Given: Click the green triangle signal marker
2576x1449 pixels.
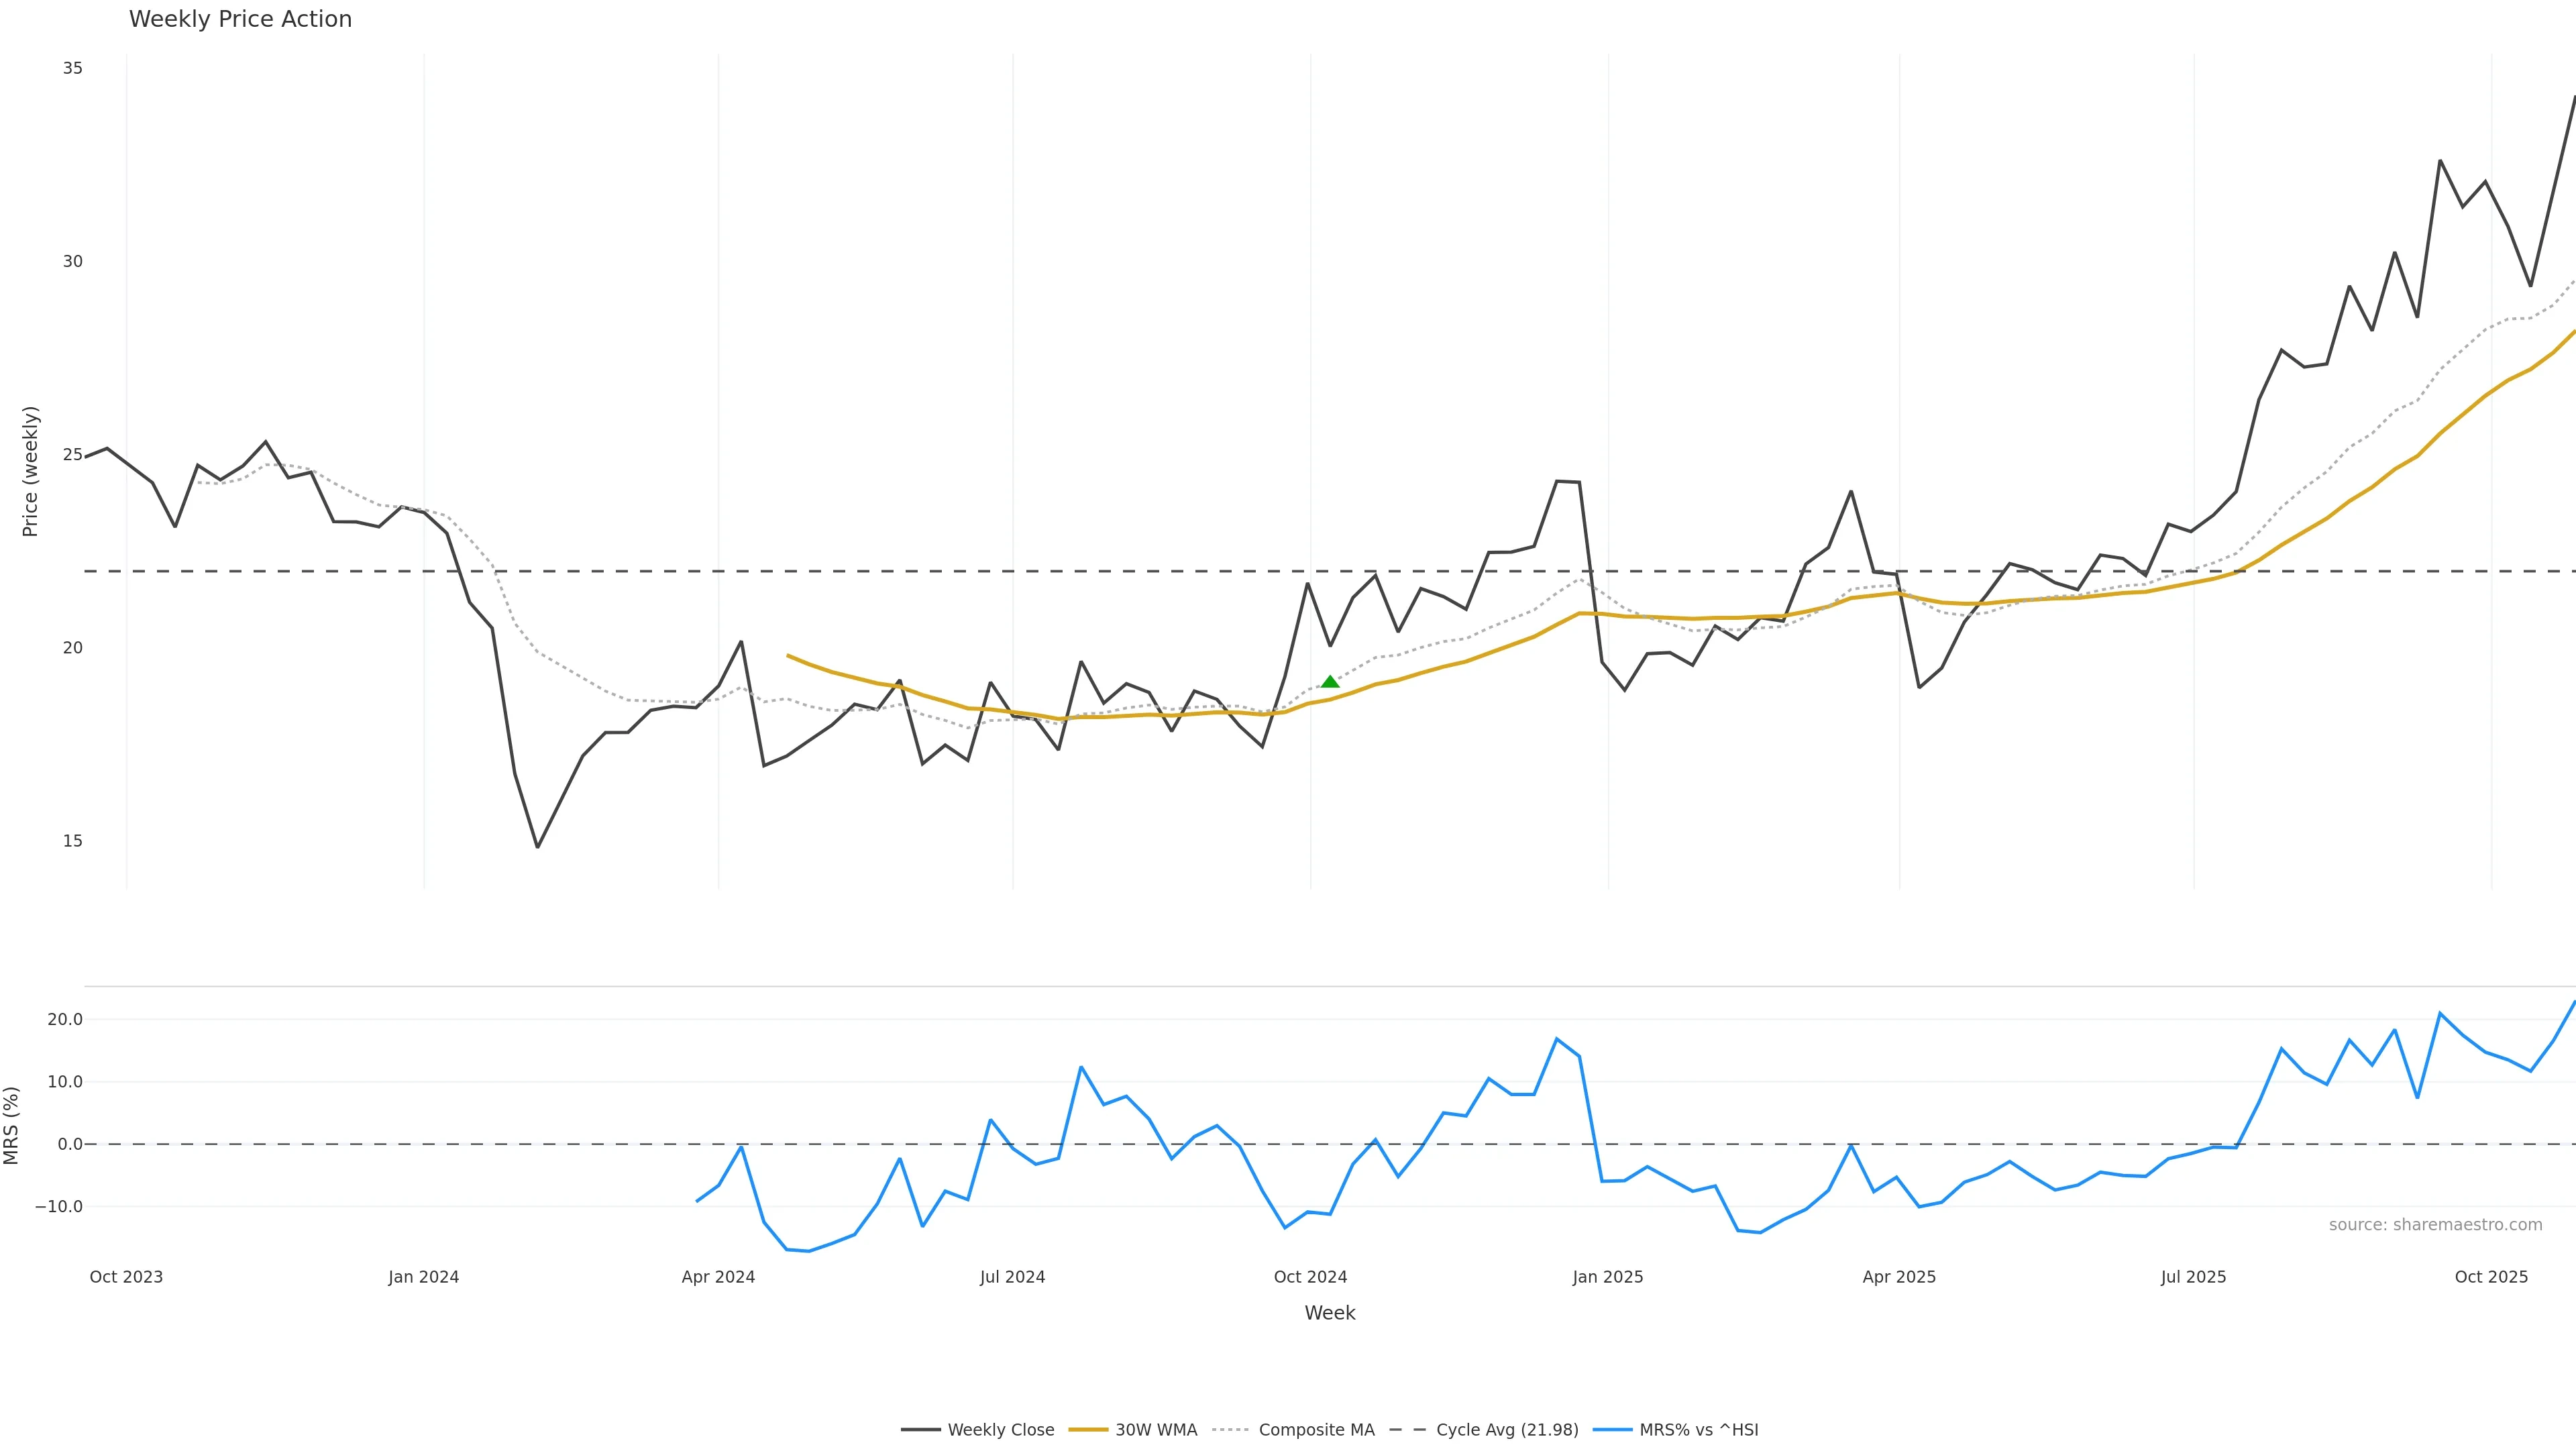Looking at the screenshot, I should click(x=1330, y=682).
